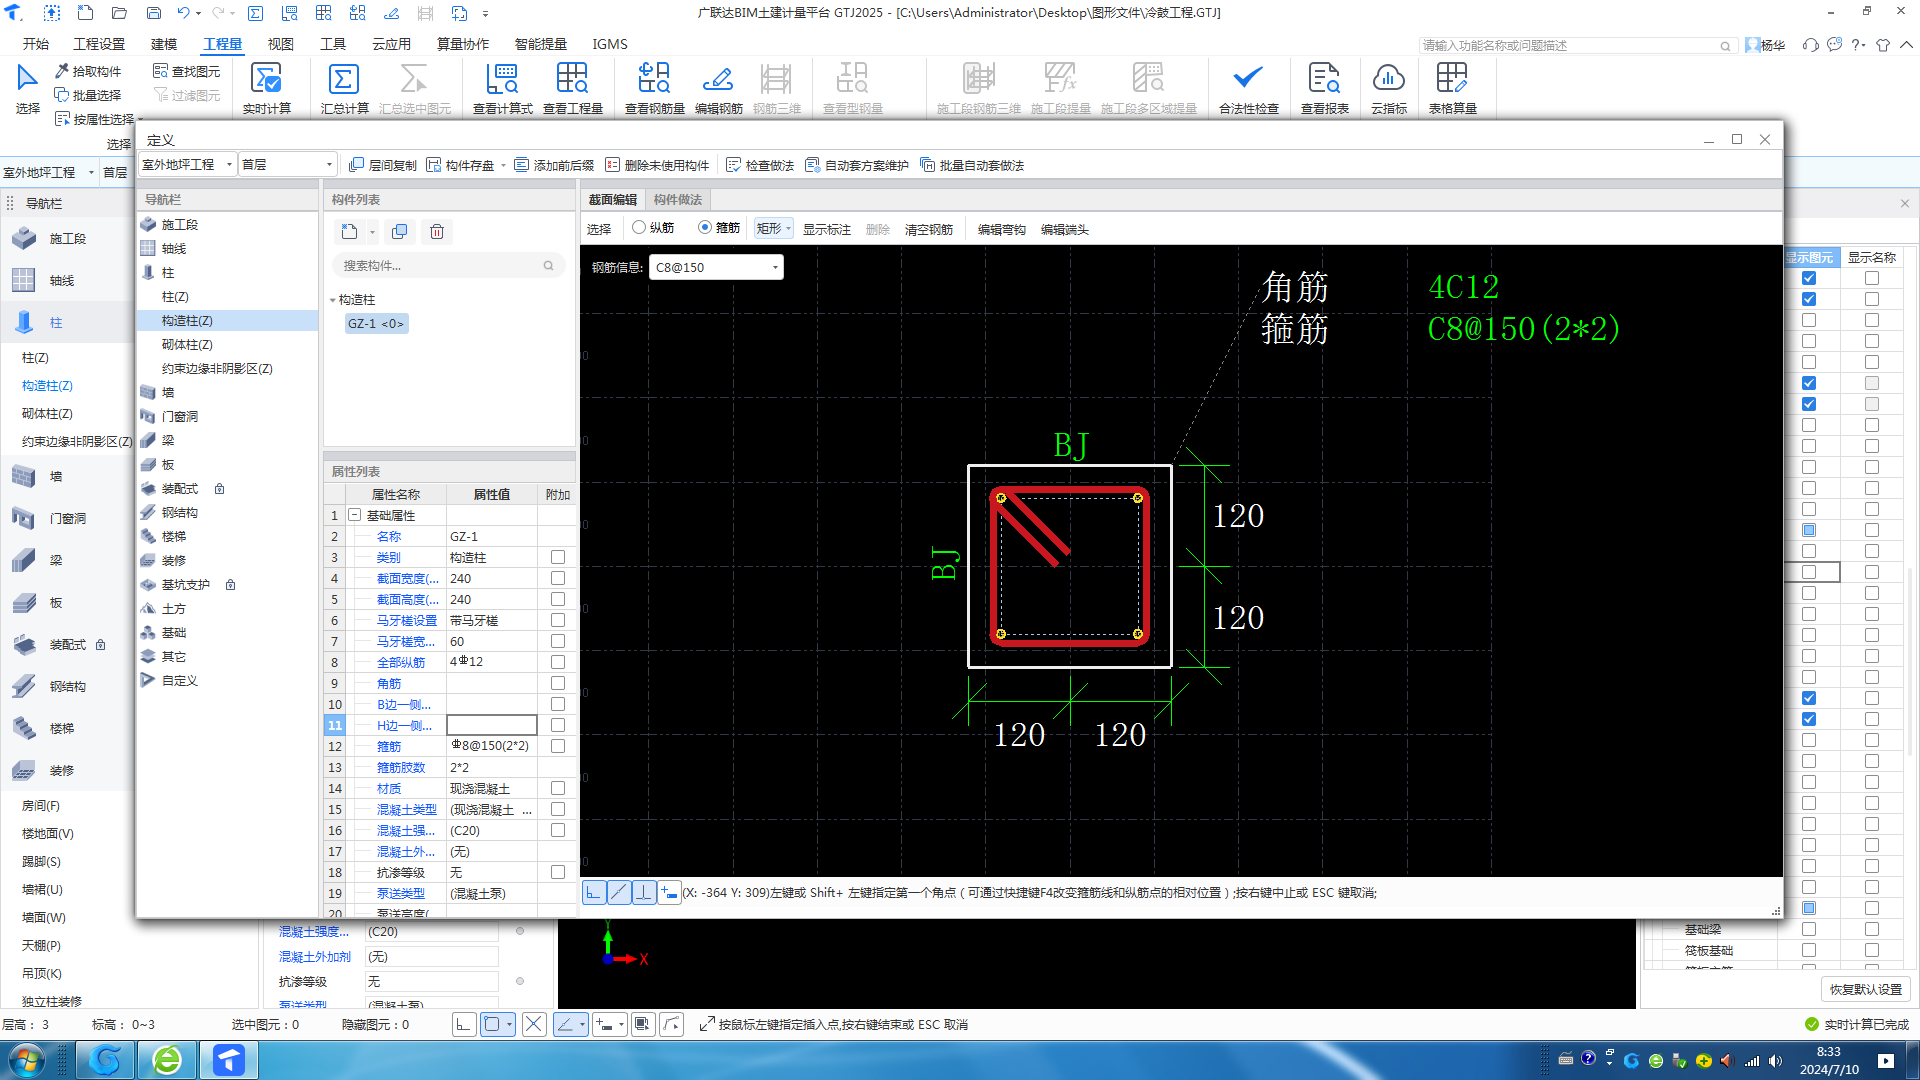The height and width of the screenshot is (1080, 1920).
Task: Click 检查做法 toolbar item
Action: [x=760, y=165]
